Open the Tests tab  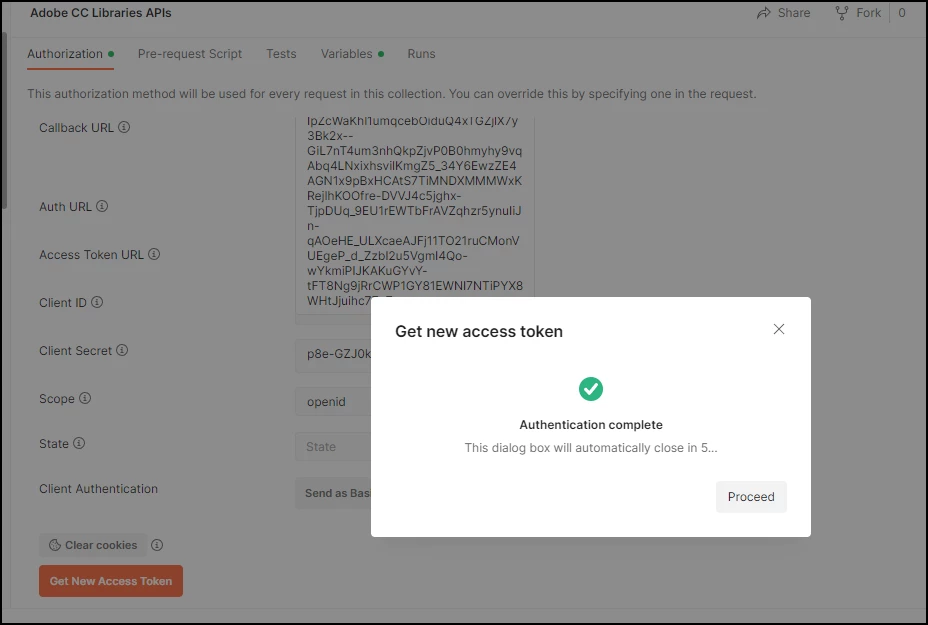[x=281, y=54]
